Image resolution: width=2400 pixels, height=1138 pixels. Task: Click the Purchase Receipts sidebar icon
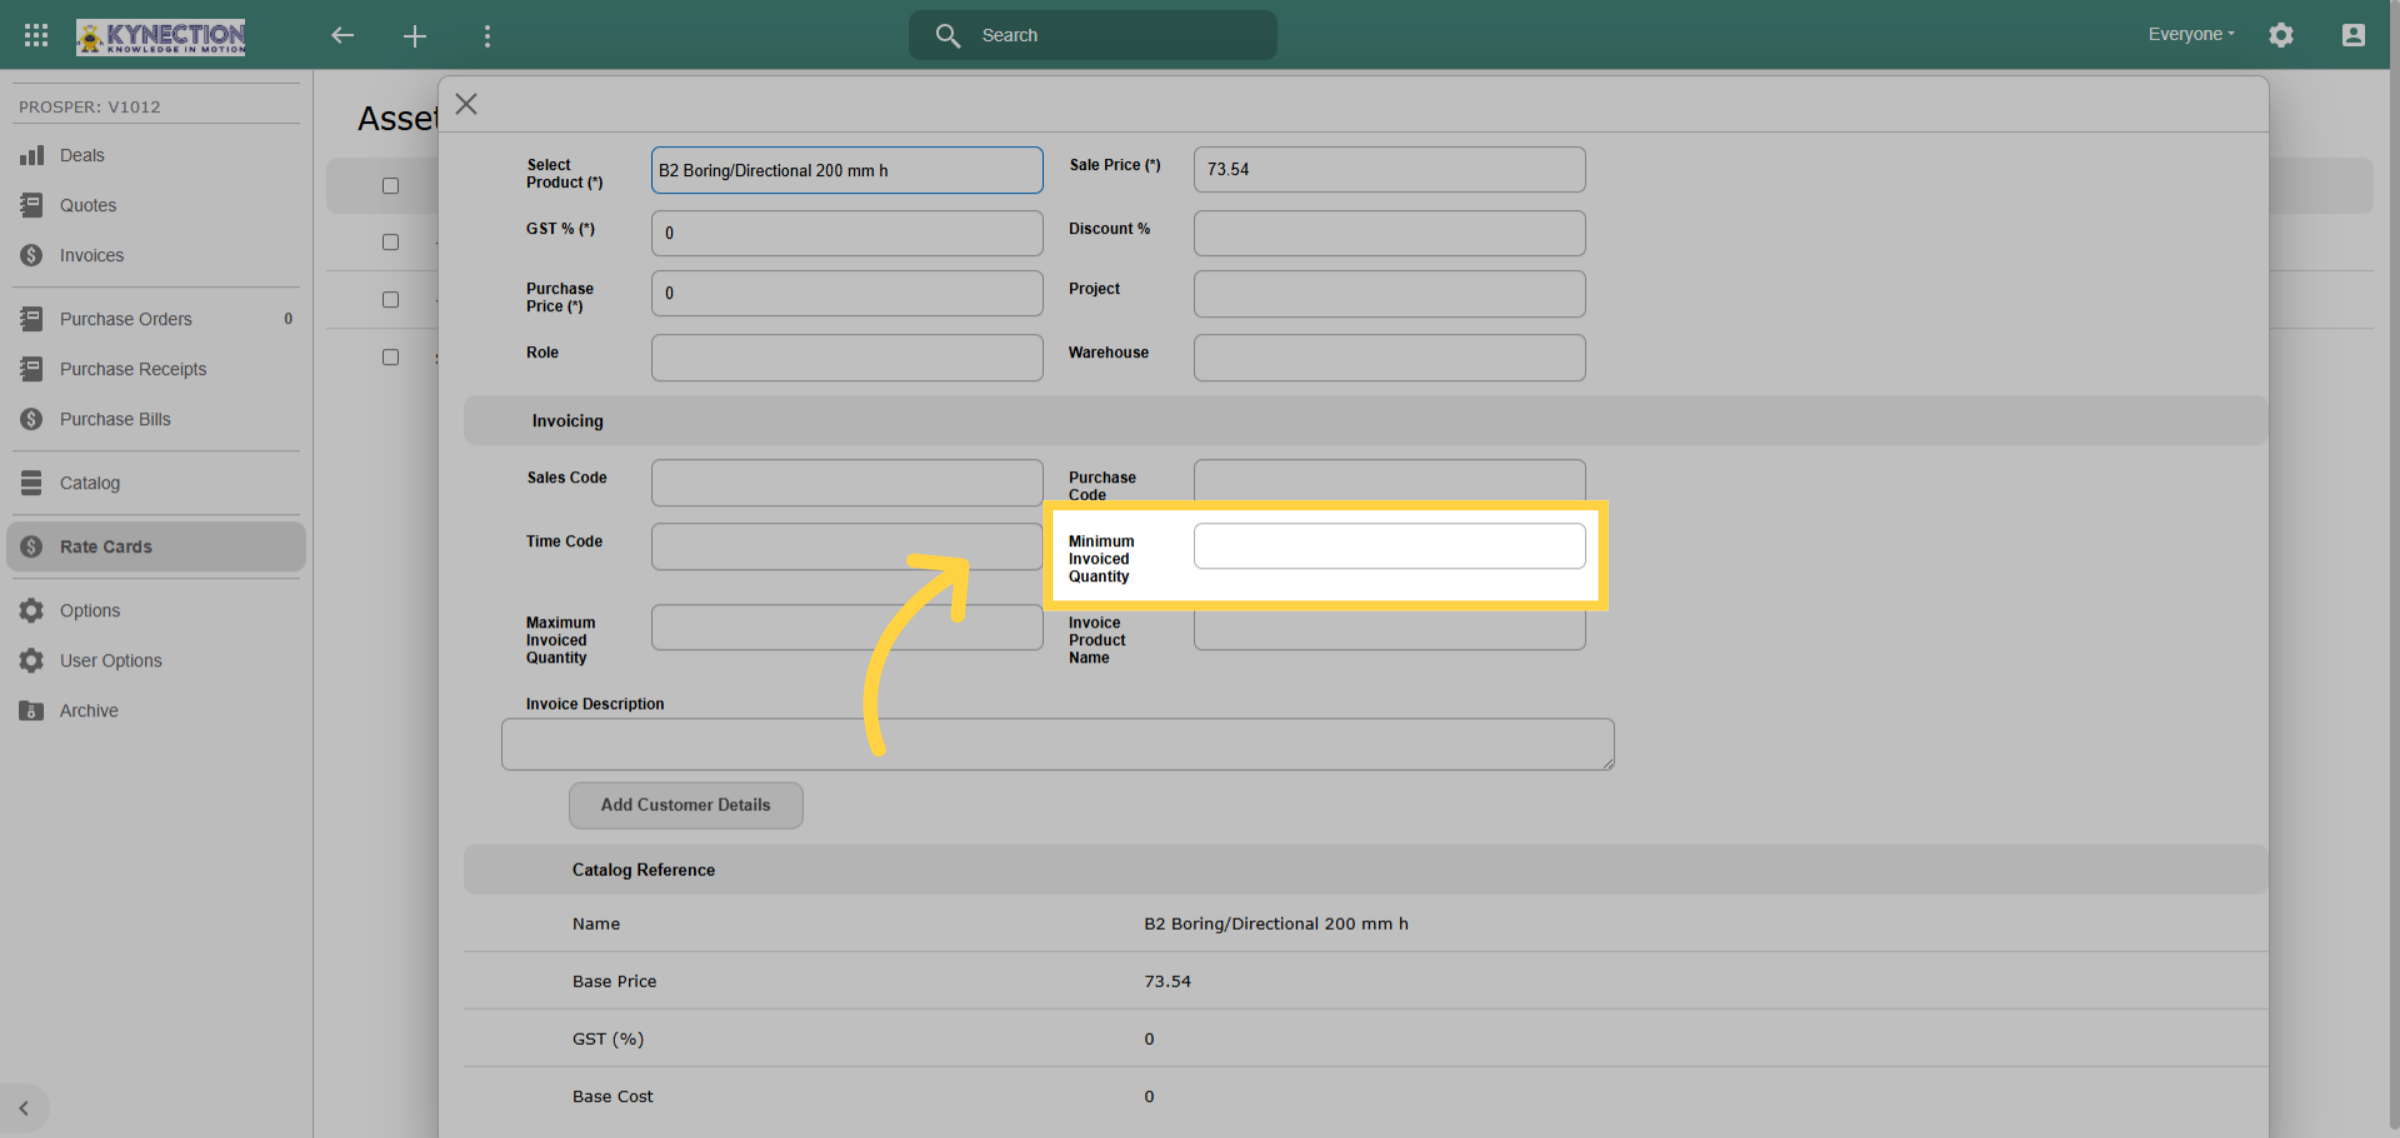click(x=32, y=369)
